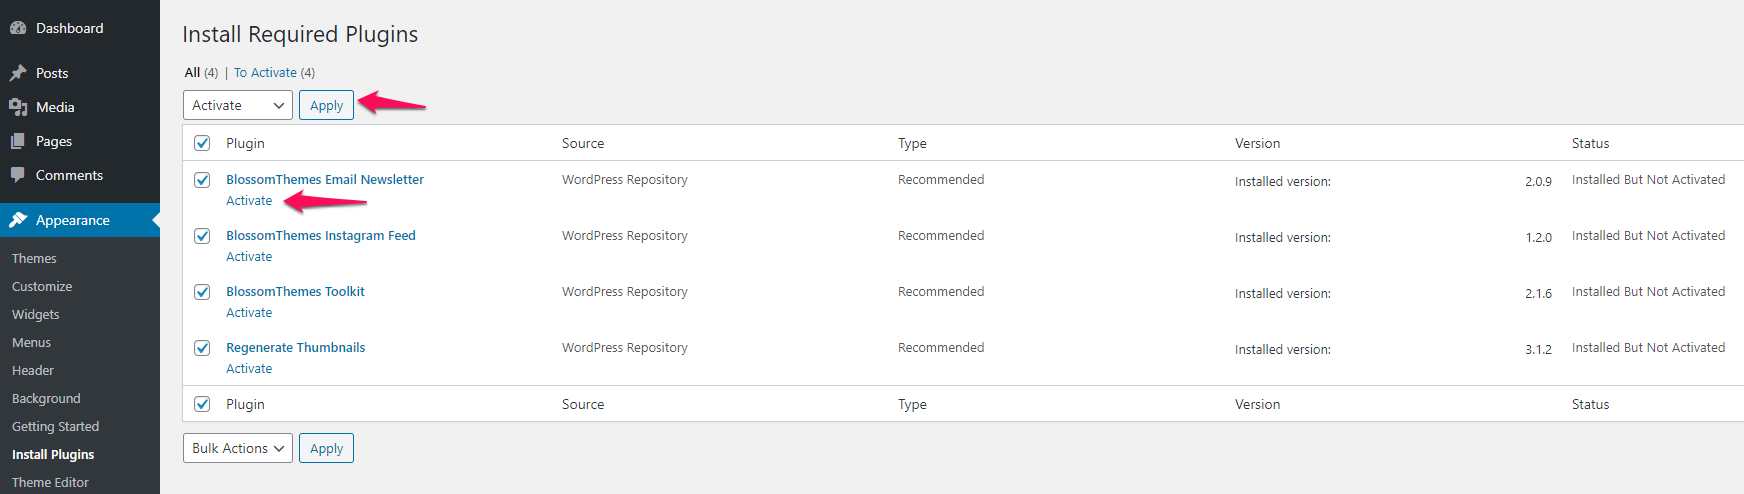This screenshot has height=494, width=1744.
Task: Click the Posts pushpin icon
Action: [x=18, y=73]
